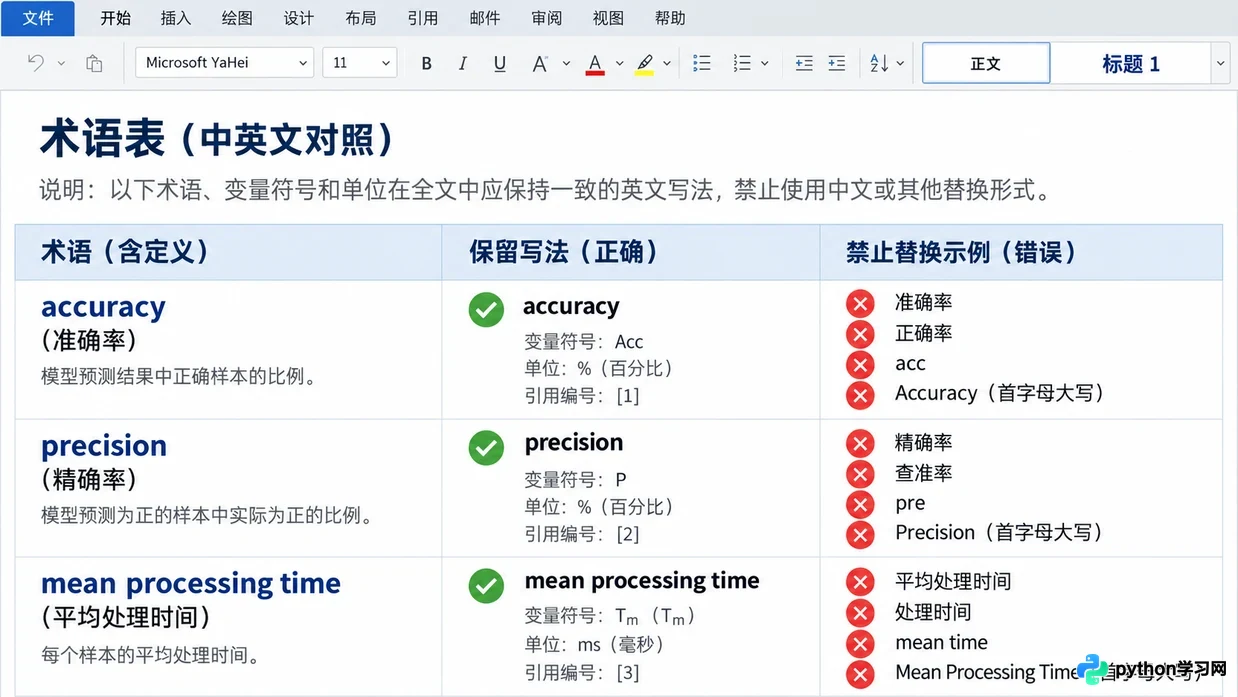Screen dimensions: 1238x697
Task: Switch to the 插入 tab
Action: pos(176,18)
